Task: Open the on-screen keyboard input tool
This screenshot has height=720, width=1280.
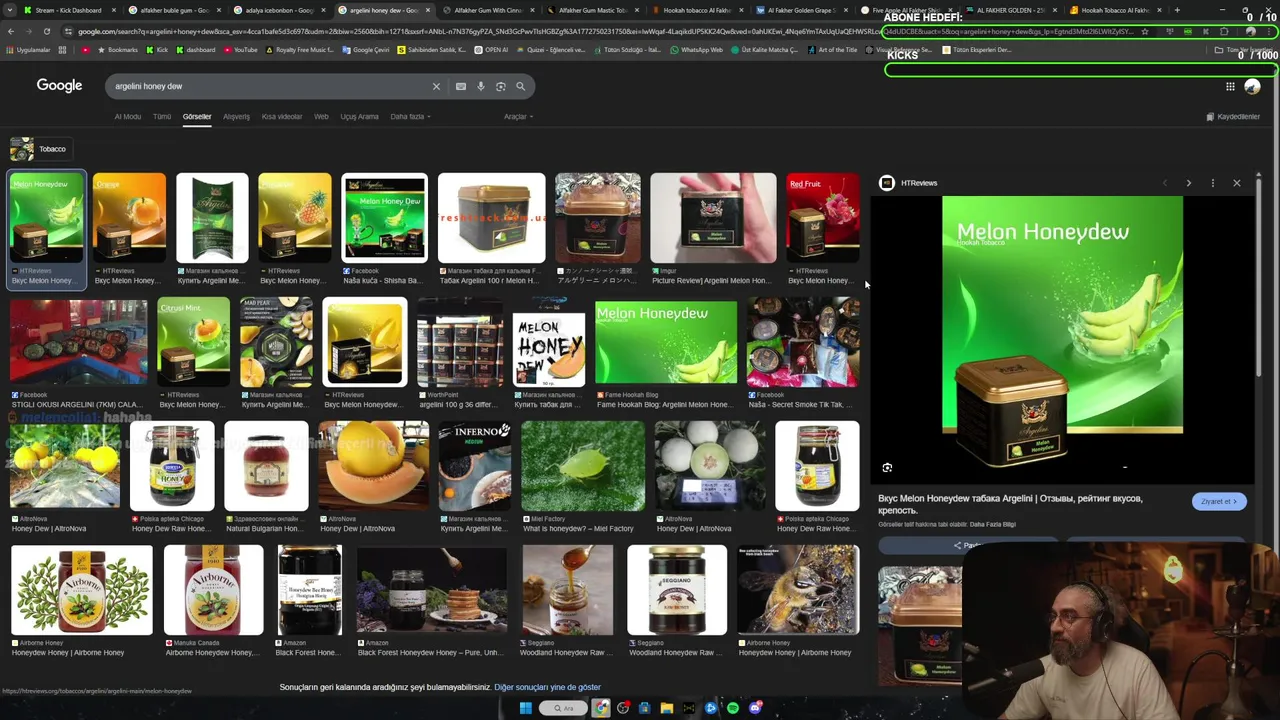Action: point(461,86)
